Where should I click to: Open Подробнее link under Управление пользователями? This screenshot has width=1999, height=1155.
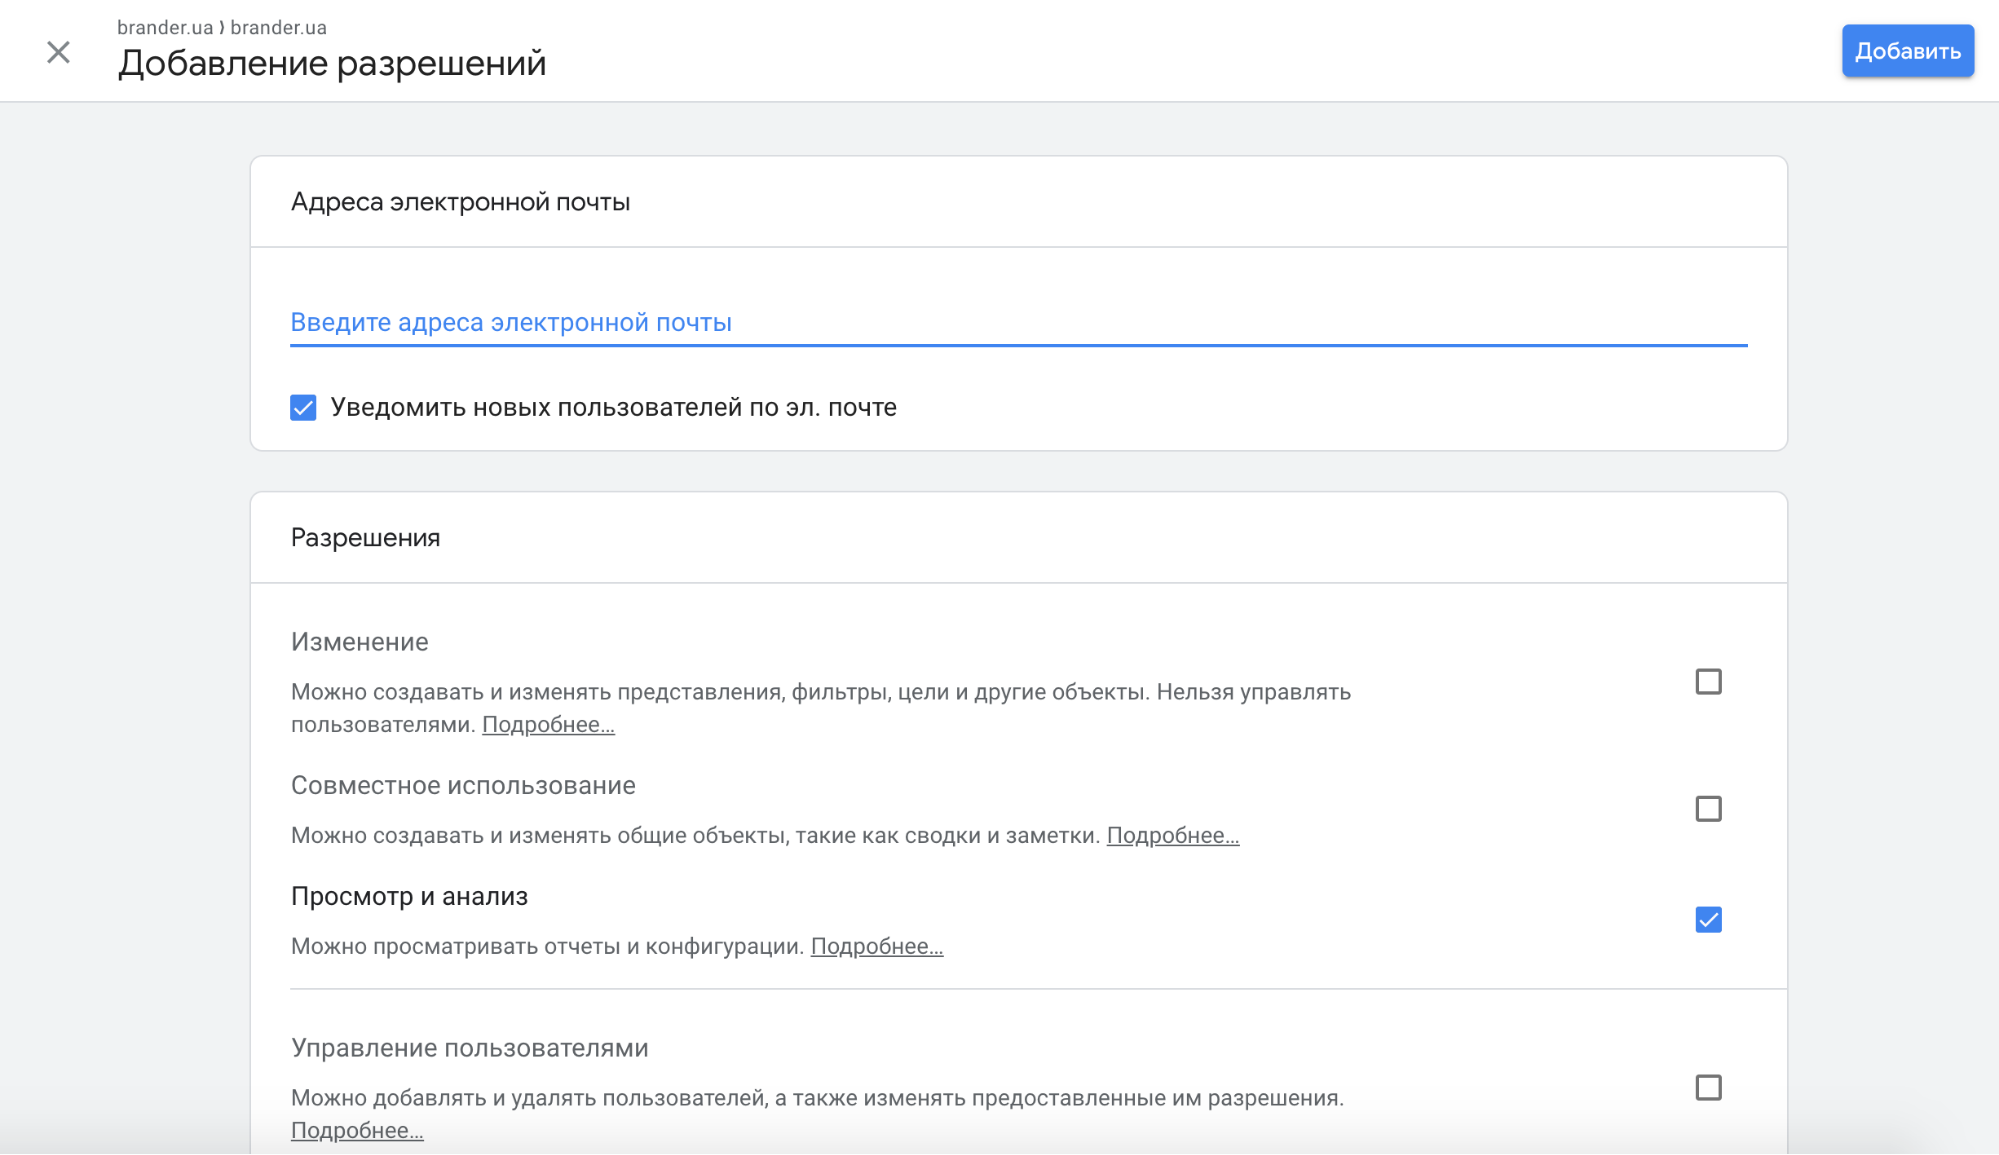pos(357,1131)
